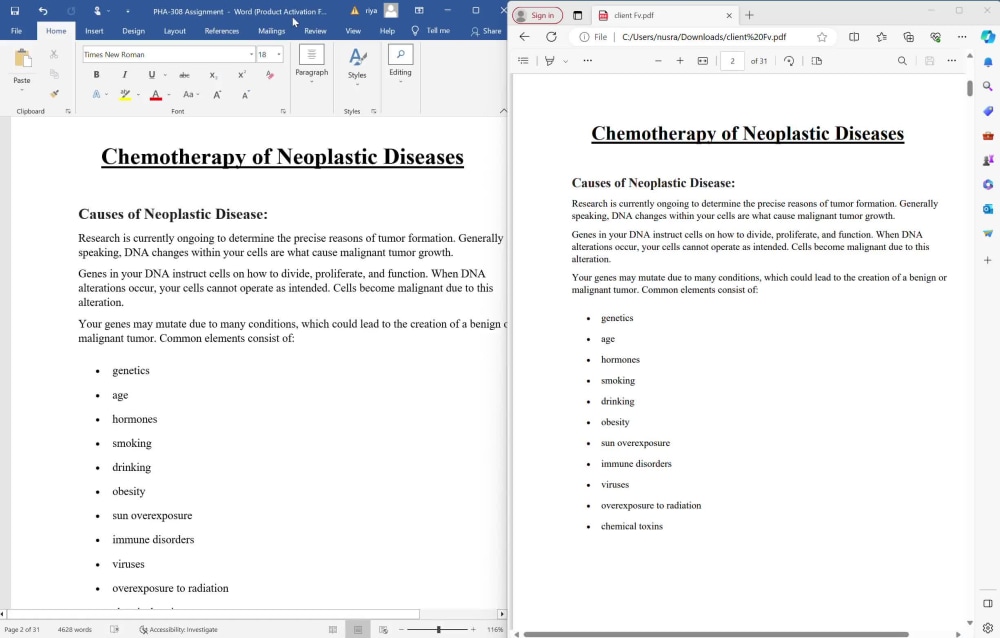The height and width of the screenshot is (638, 1000).
Task: Switch Word to Read Mode view
Action: [333, 630]
